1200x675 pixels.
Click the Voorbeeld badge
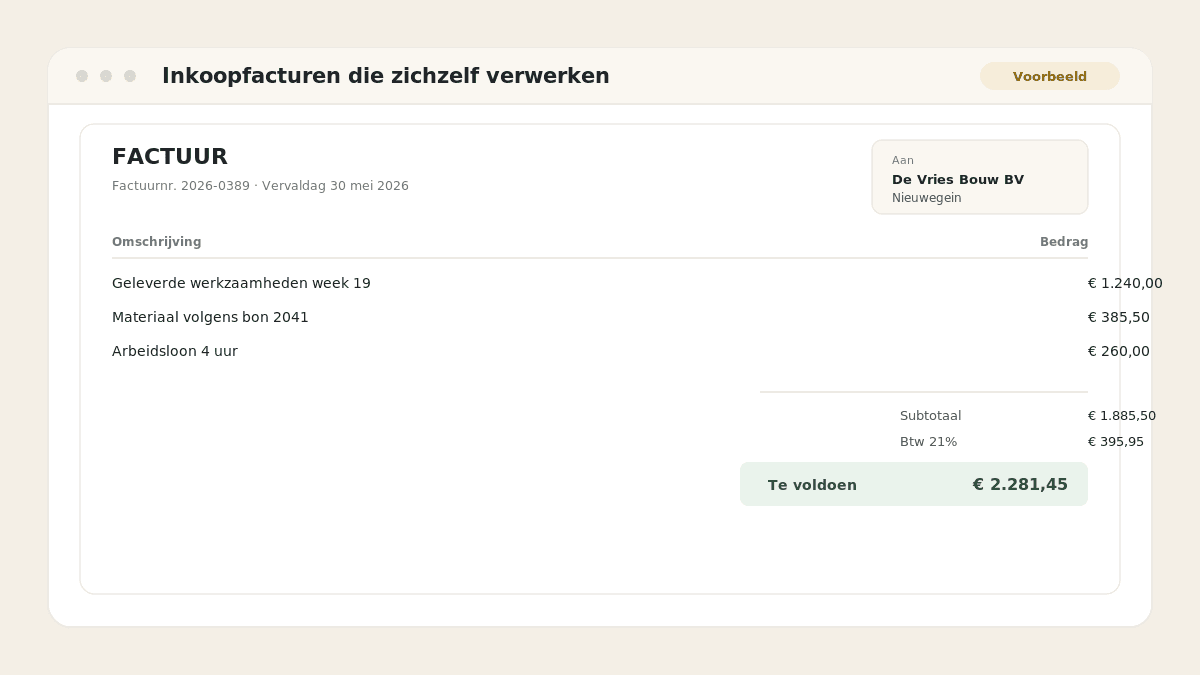(x=1050, y=76)
